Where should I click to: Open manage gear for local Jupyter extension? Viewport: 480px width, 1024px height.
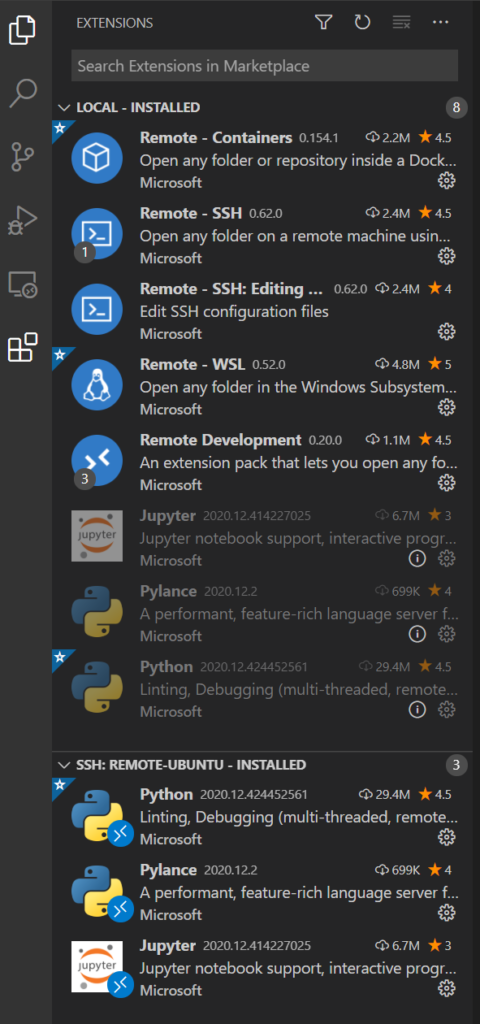point(446,558)
